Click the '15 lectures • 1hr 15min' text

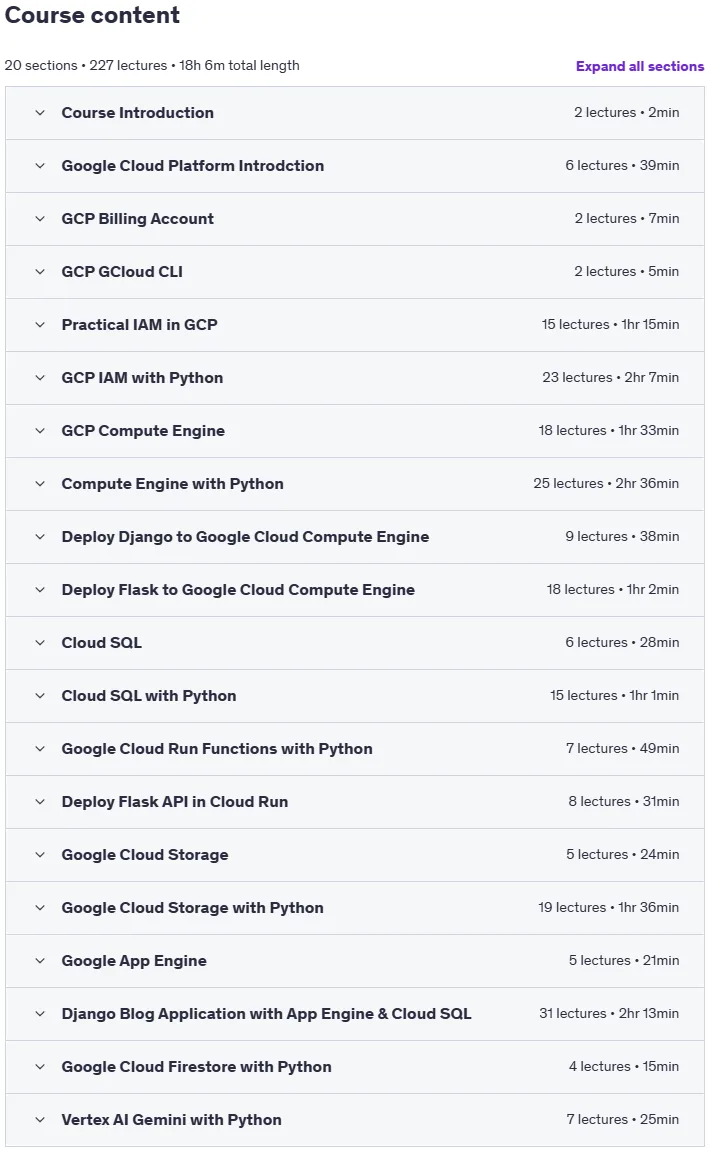click(610, 325)
